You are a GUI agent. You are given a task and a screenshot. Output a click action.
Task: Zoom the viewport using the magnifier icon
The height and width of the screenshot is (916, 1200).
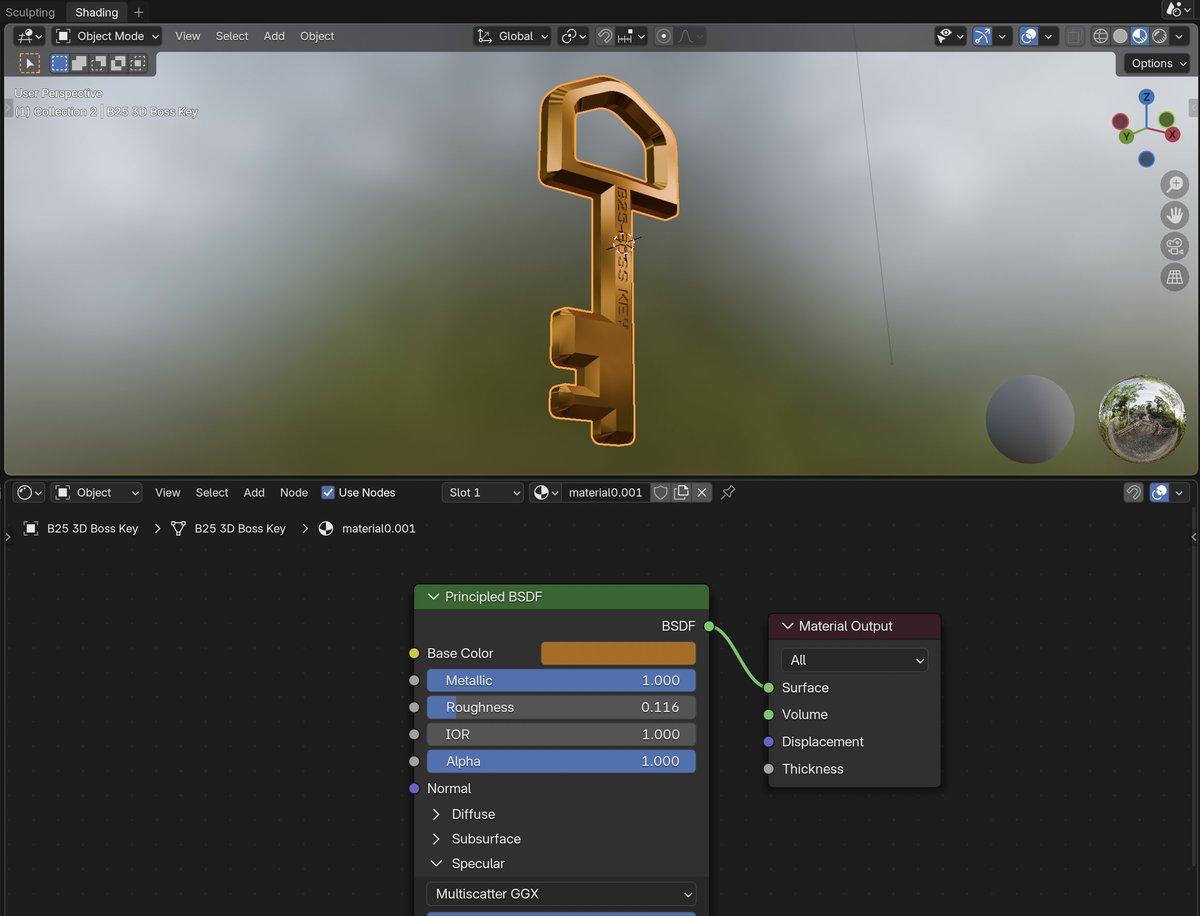[x=1174, y=184]
